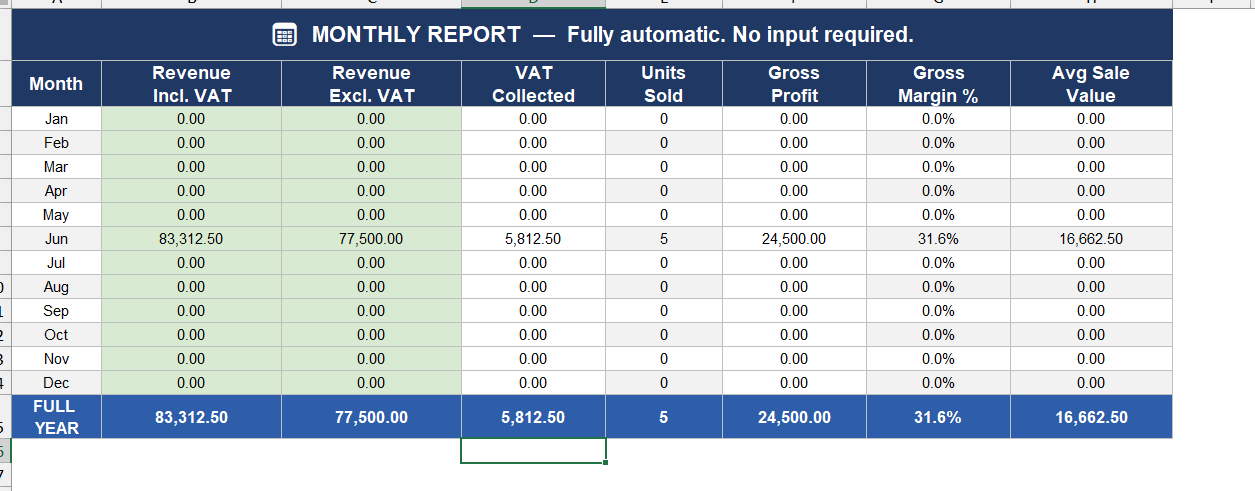Select June gross profit 24,500.00
This screenshot has width=1255, height=491.
(x=794, y=239)
